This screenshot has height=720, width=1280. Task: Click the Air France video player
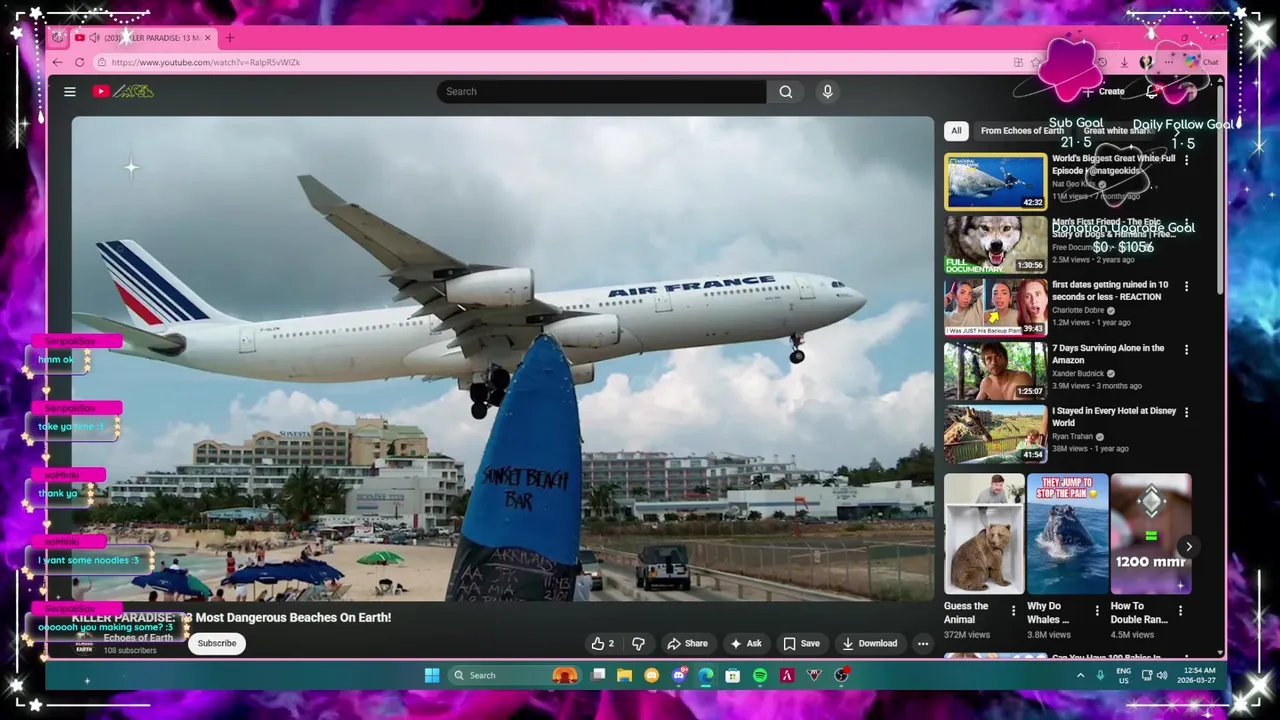pyautogui.click(x=503, y=359)
